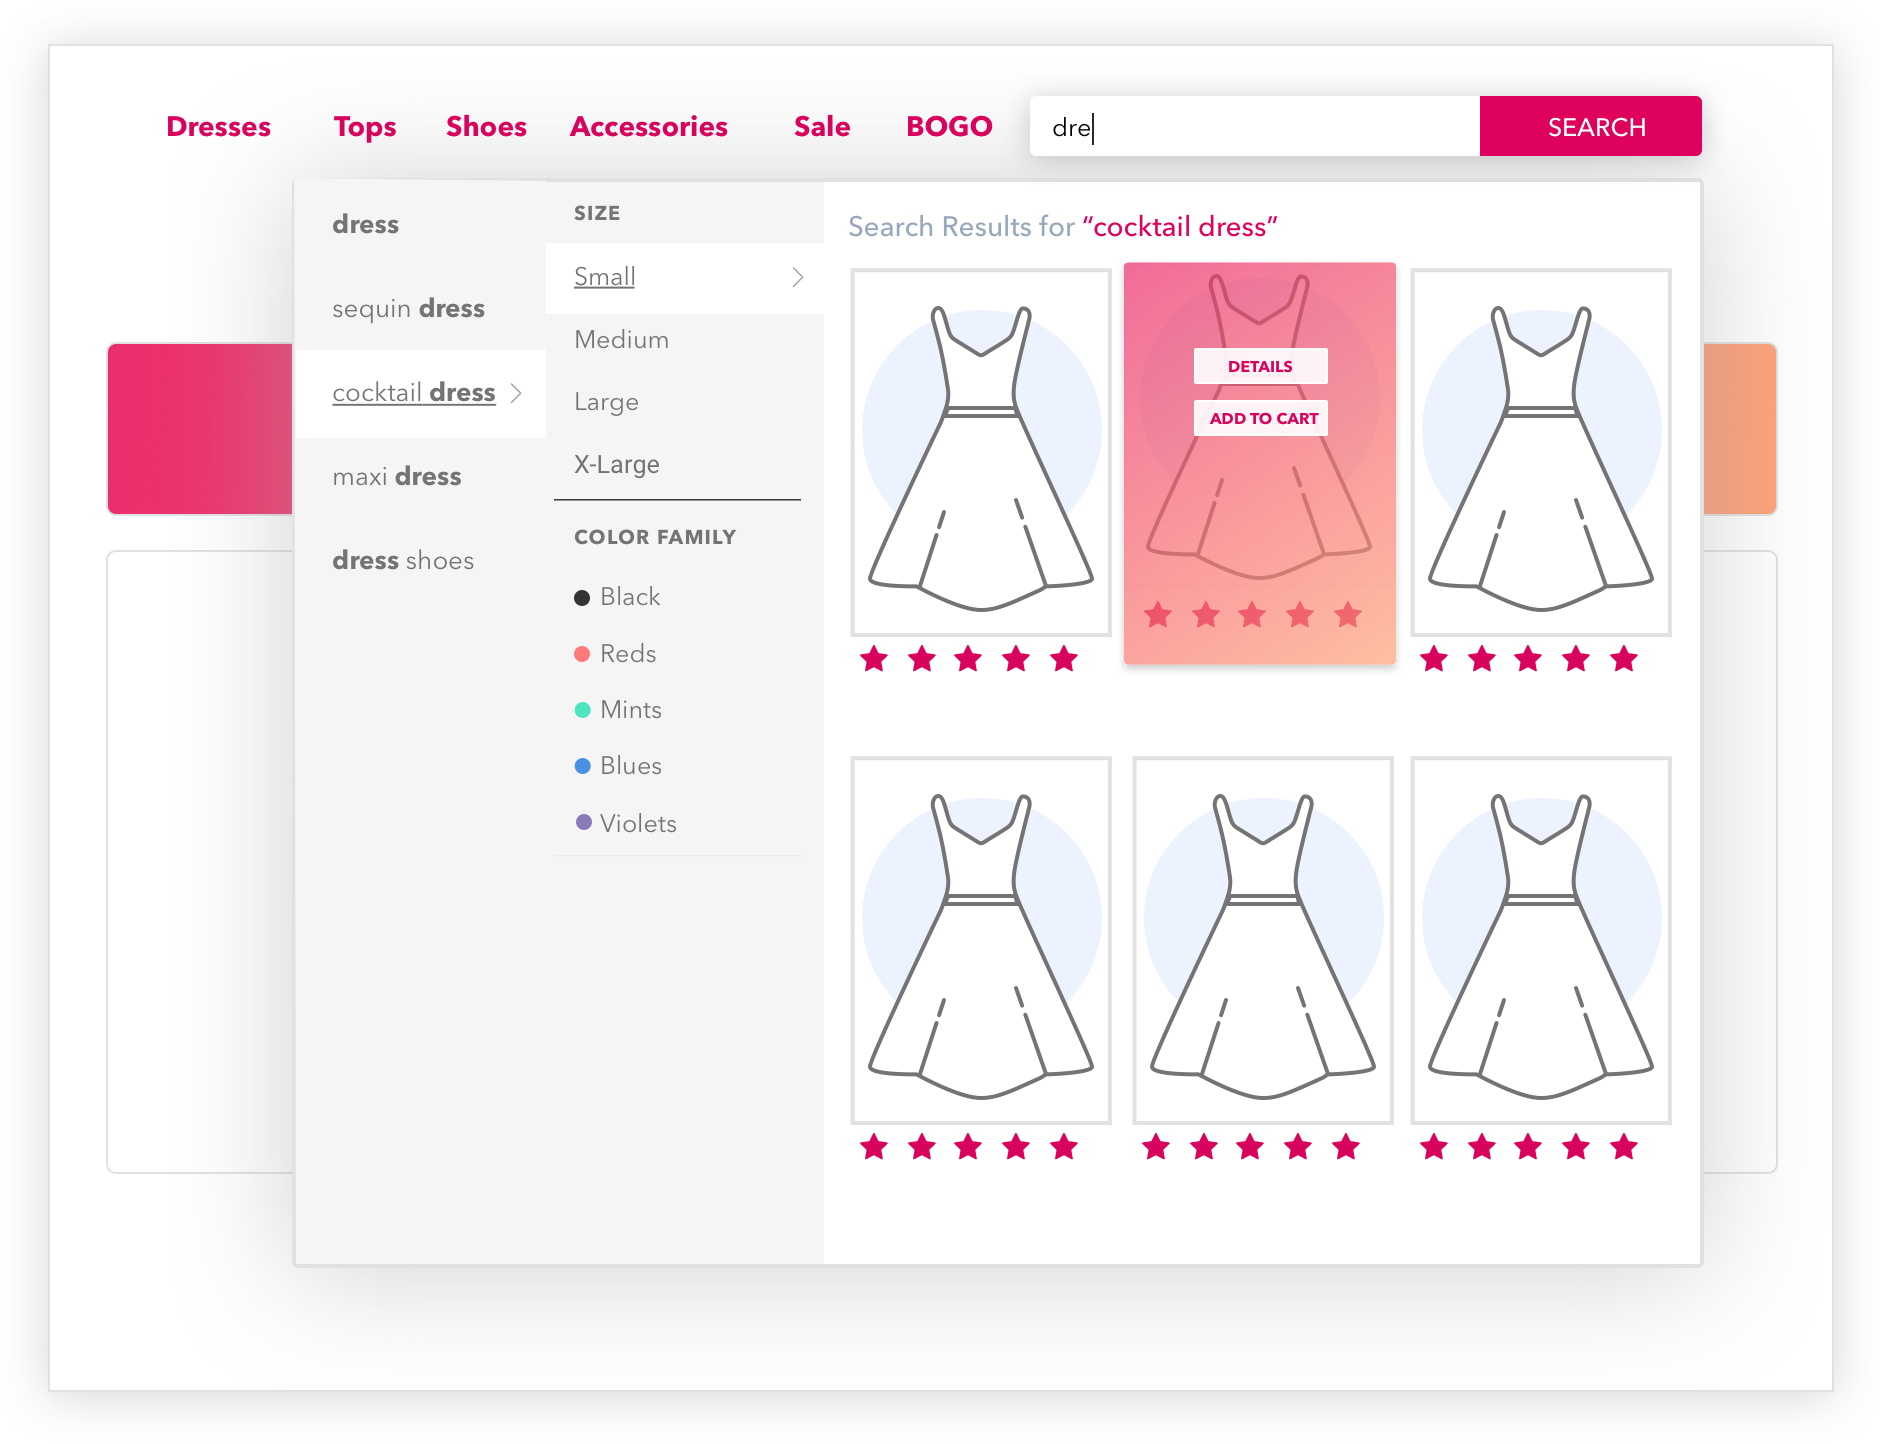Image resolution: width=1882 pixels, height=1444 pixels.
Task: Click first star under bottom-middle dress
Action: coord(1156,1147)
